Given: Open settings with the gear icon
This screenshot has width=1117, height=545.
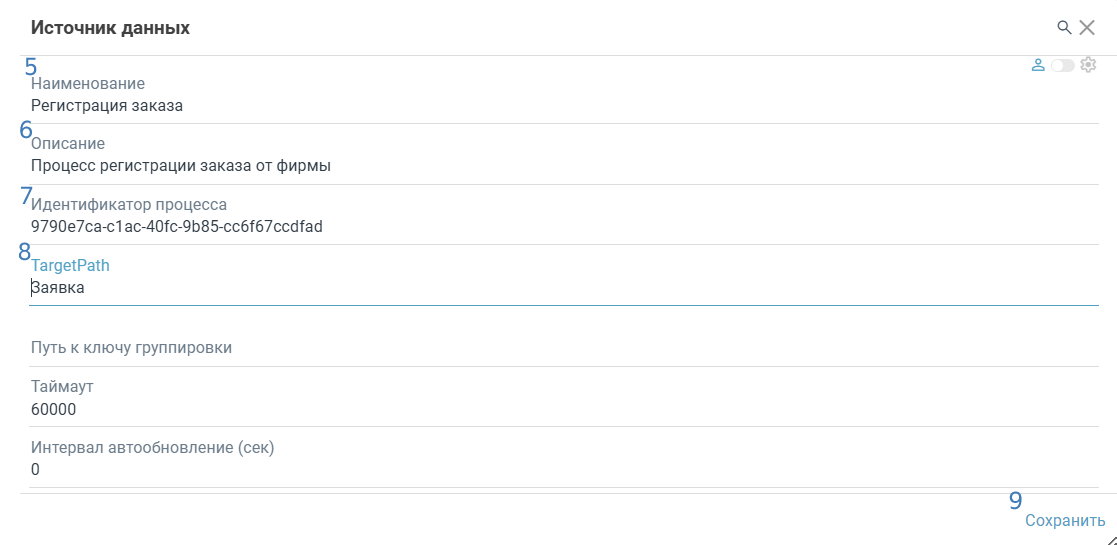Looking at the screenshot, I should (1089, 64).
